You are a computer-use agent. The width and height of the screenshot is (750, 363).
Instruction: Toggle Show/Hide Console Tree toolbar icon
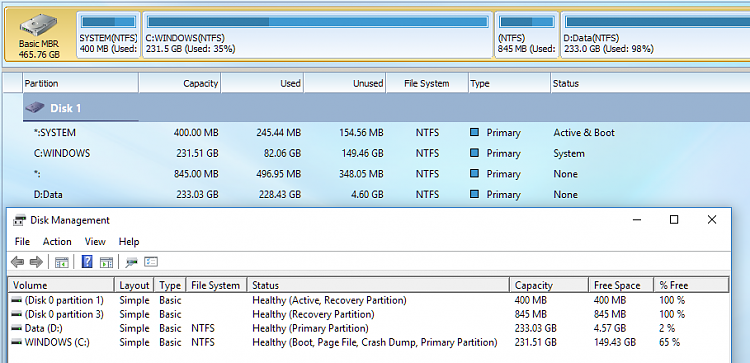coord(62,262)
